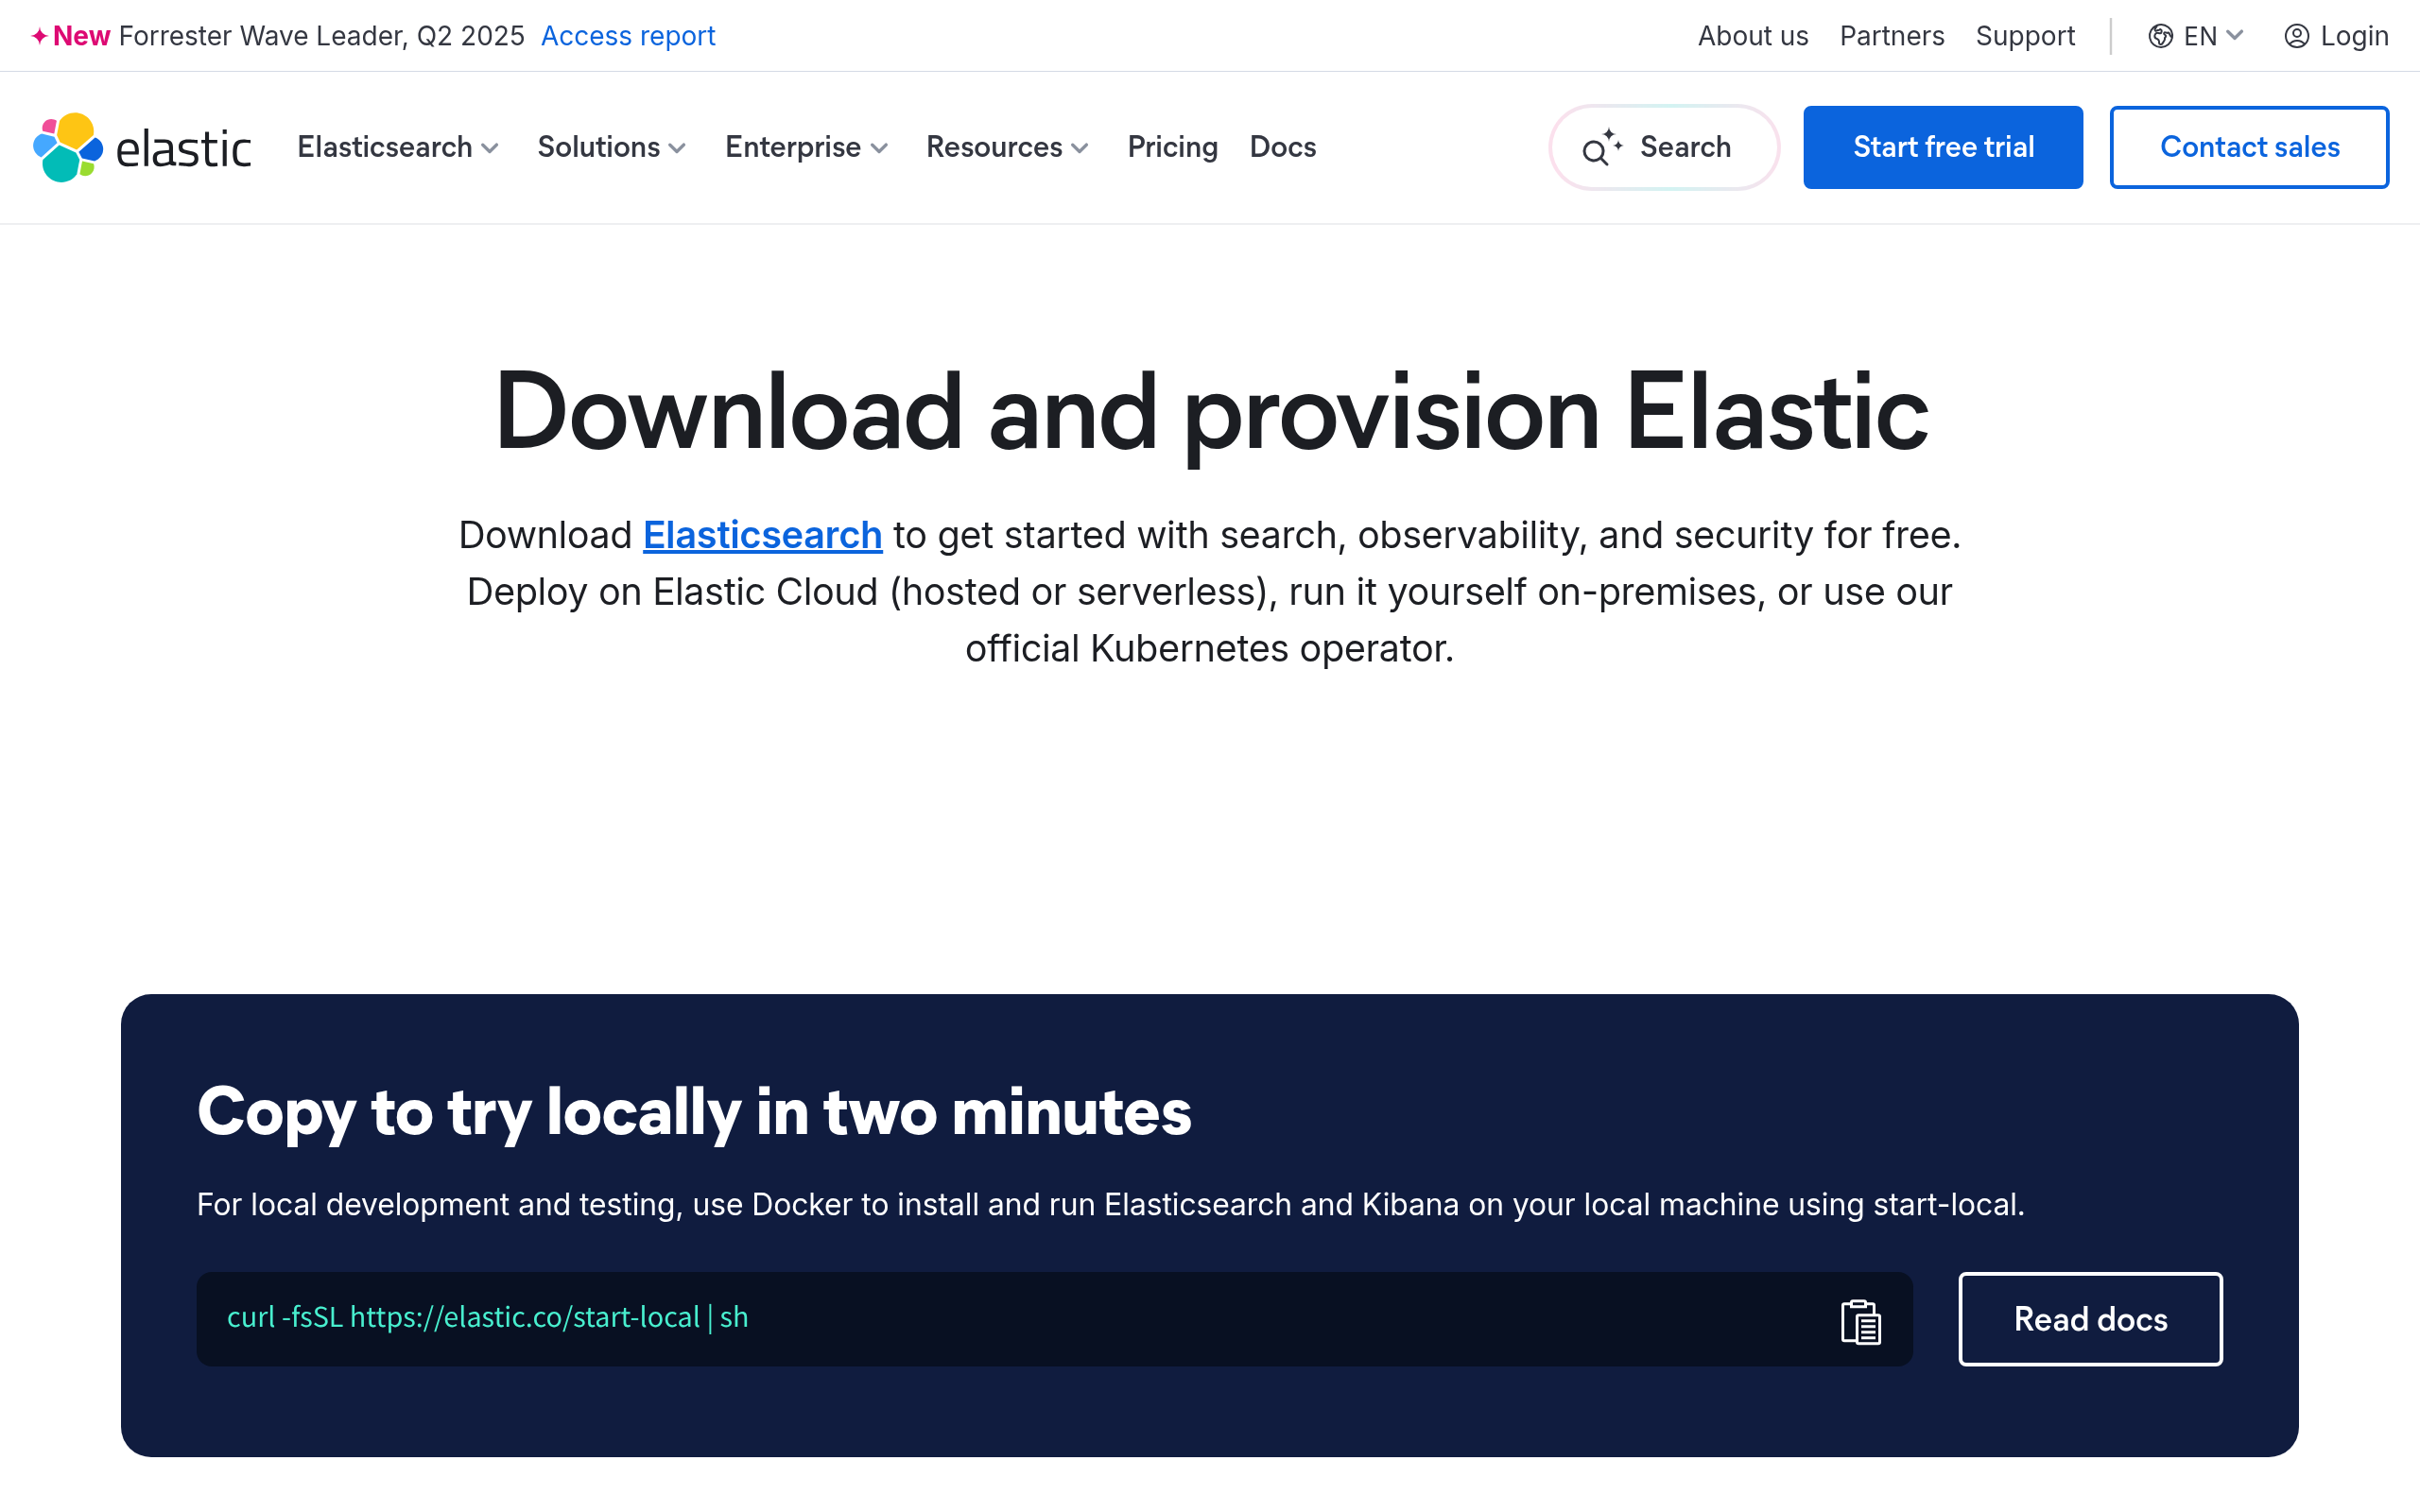Open the Access report link
This screenshot has height=1512, width=2420.
(x=628, y=36)
